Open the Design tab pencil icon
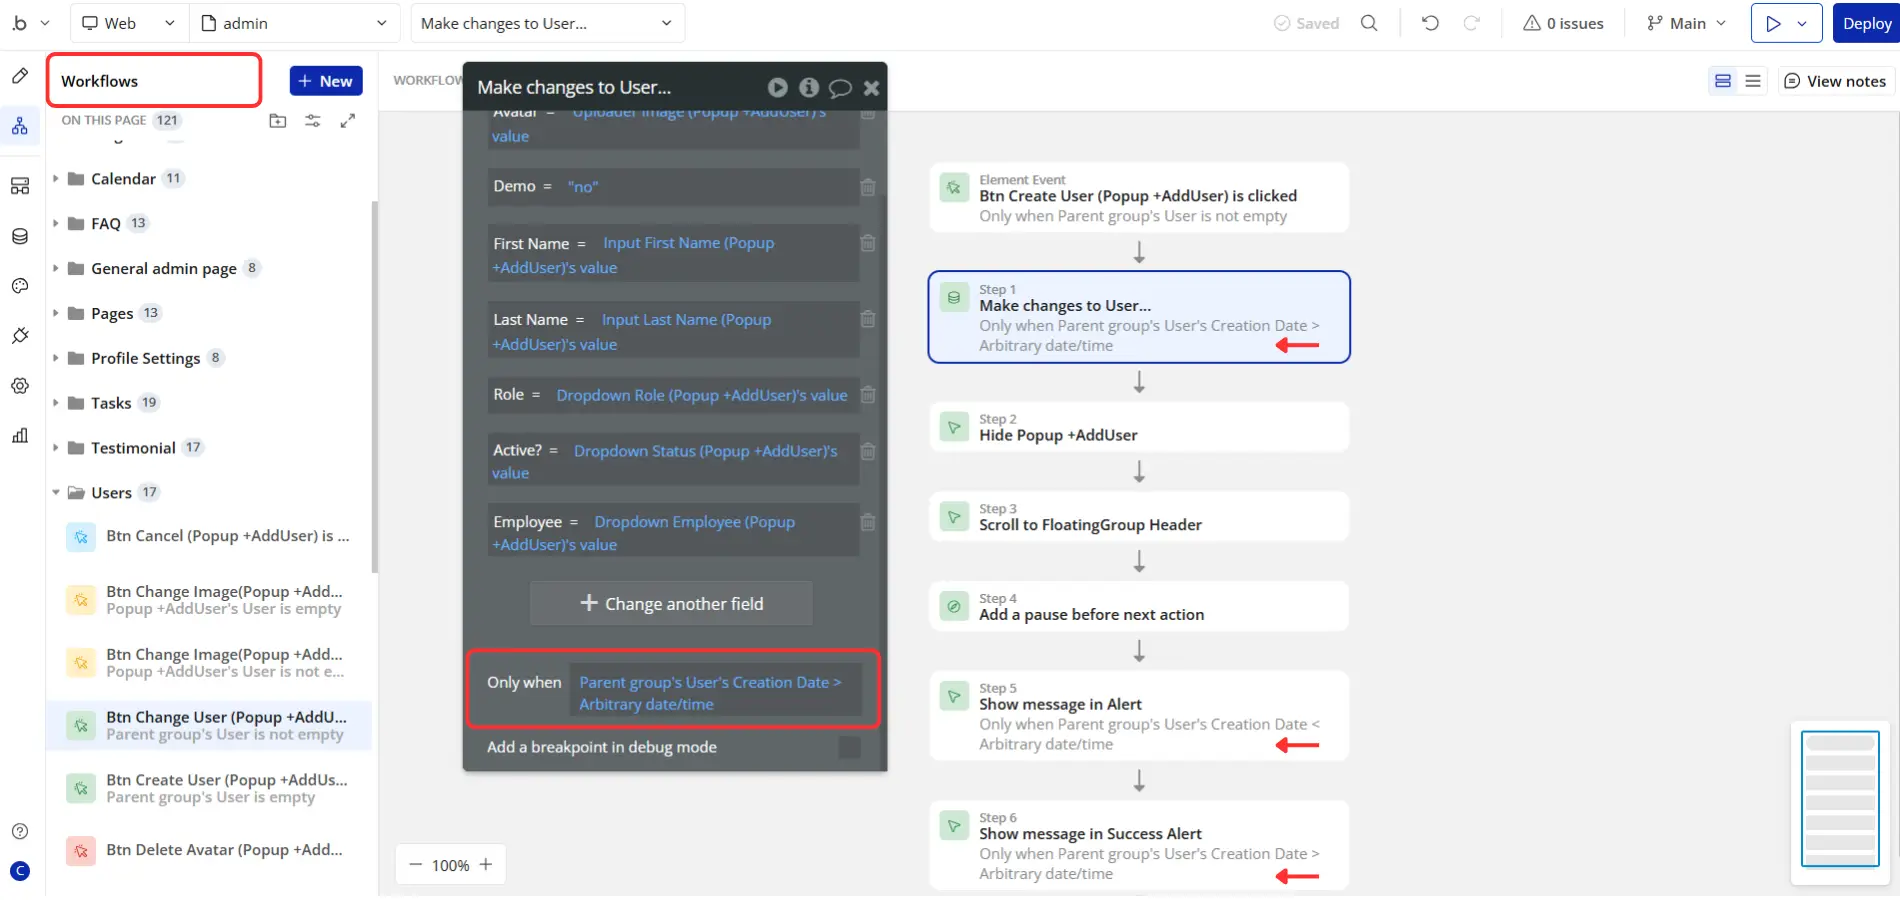The width and height of the screenshot is (1900, 900). tap(20, 76)
